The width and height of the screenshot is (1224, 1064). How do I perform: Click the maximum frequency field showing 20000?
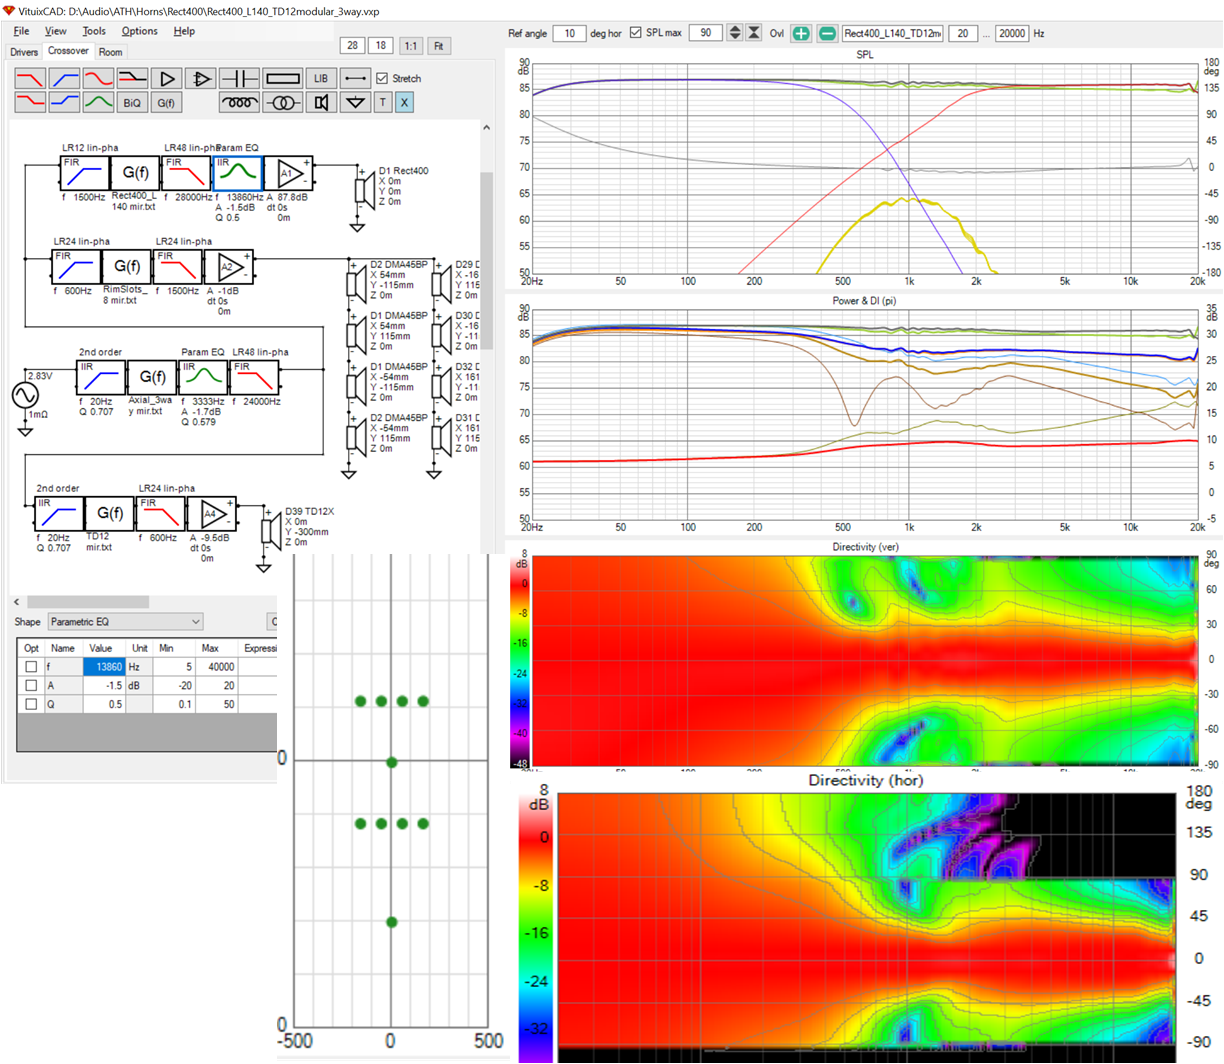click(x=1012, y=33)
